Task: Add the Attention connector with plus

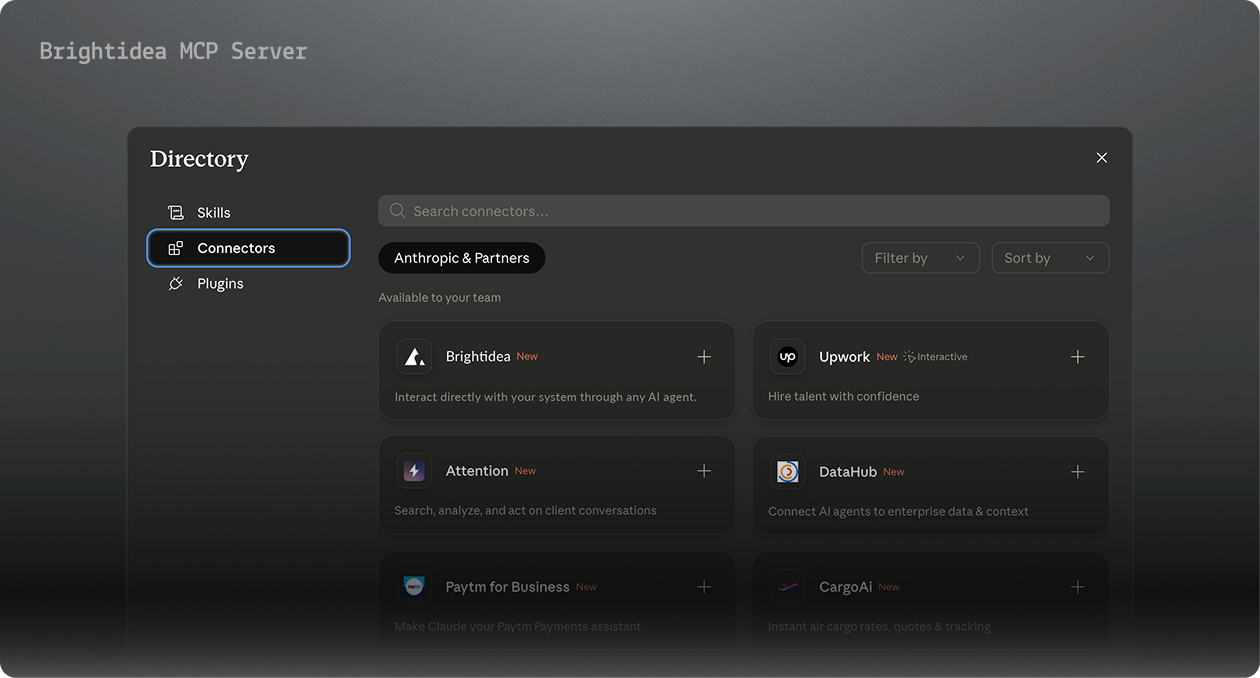Action: [704, 471]
